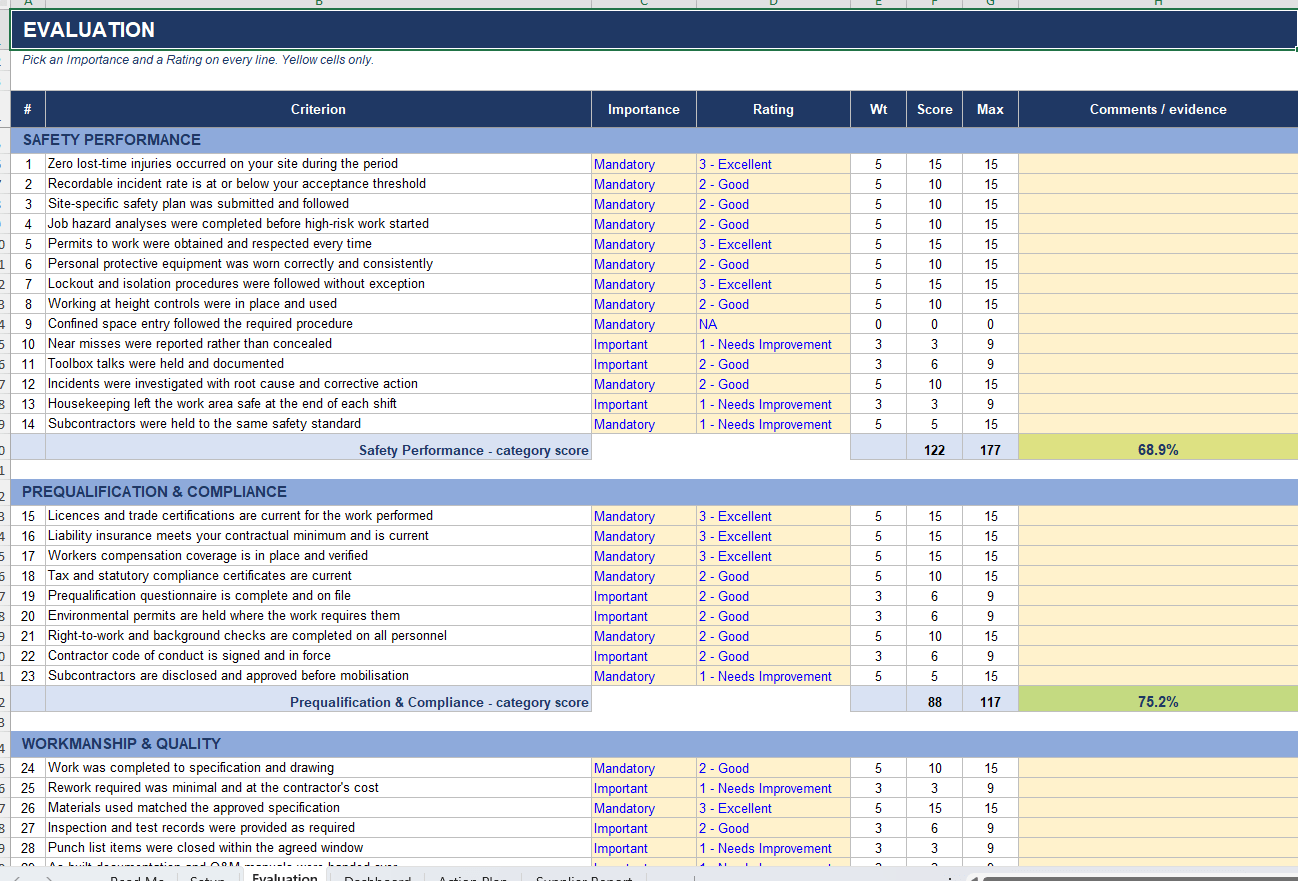Select criterion 'Inspection and test records were provided'
Screen dimensions: 1298x881
click(x=318, y=828)
